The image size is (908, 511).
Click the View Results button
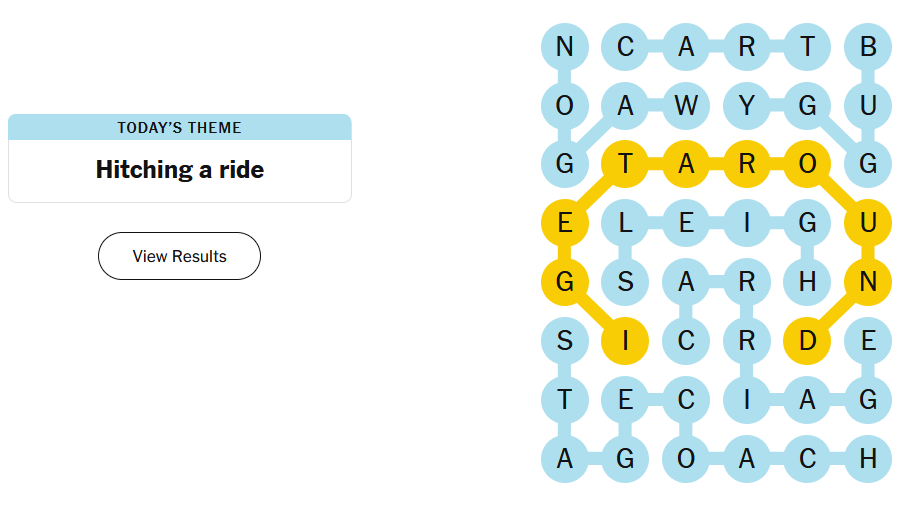pyautogui.click(x=180, y=256)
